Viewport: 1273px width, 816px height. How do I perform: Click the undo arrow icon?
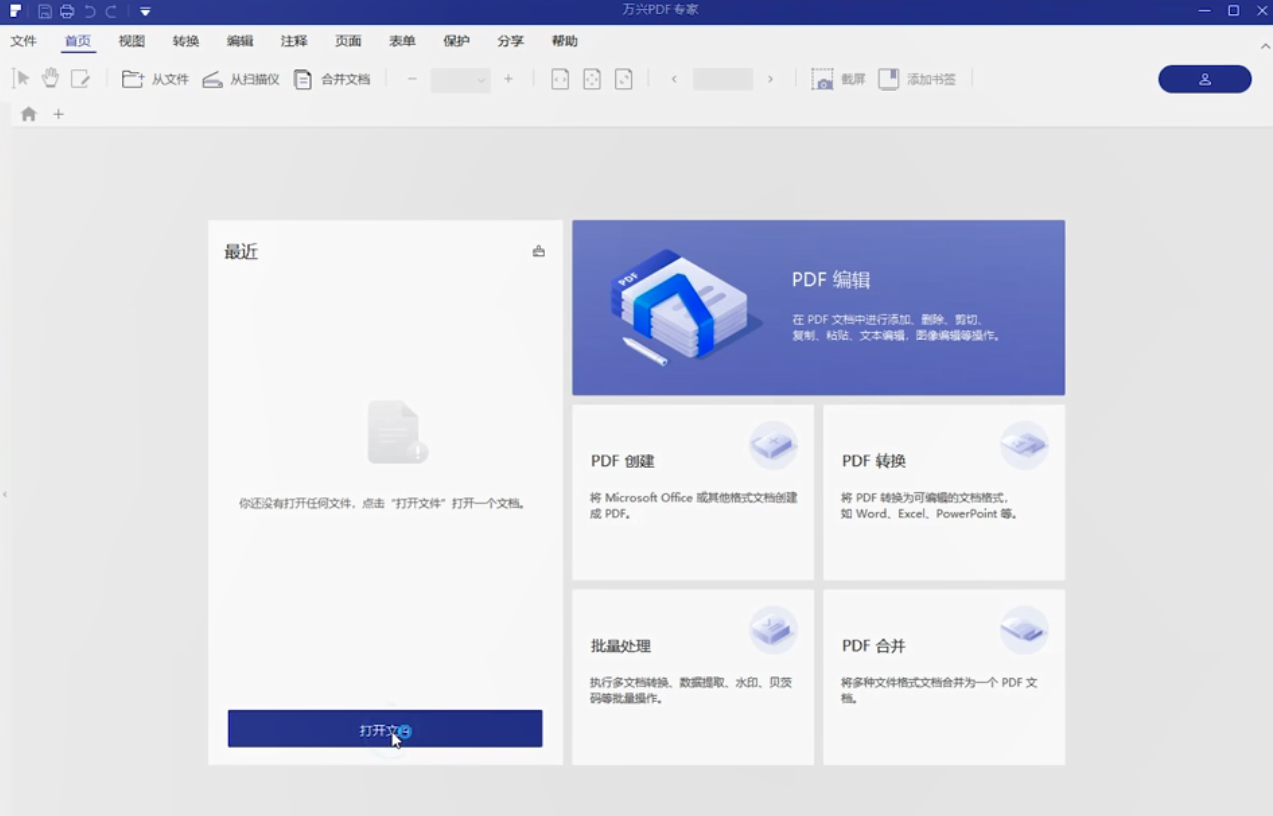coord(90,11)
